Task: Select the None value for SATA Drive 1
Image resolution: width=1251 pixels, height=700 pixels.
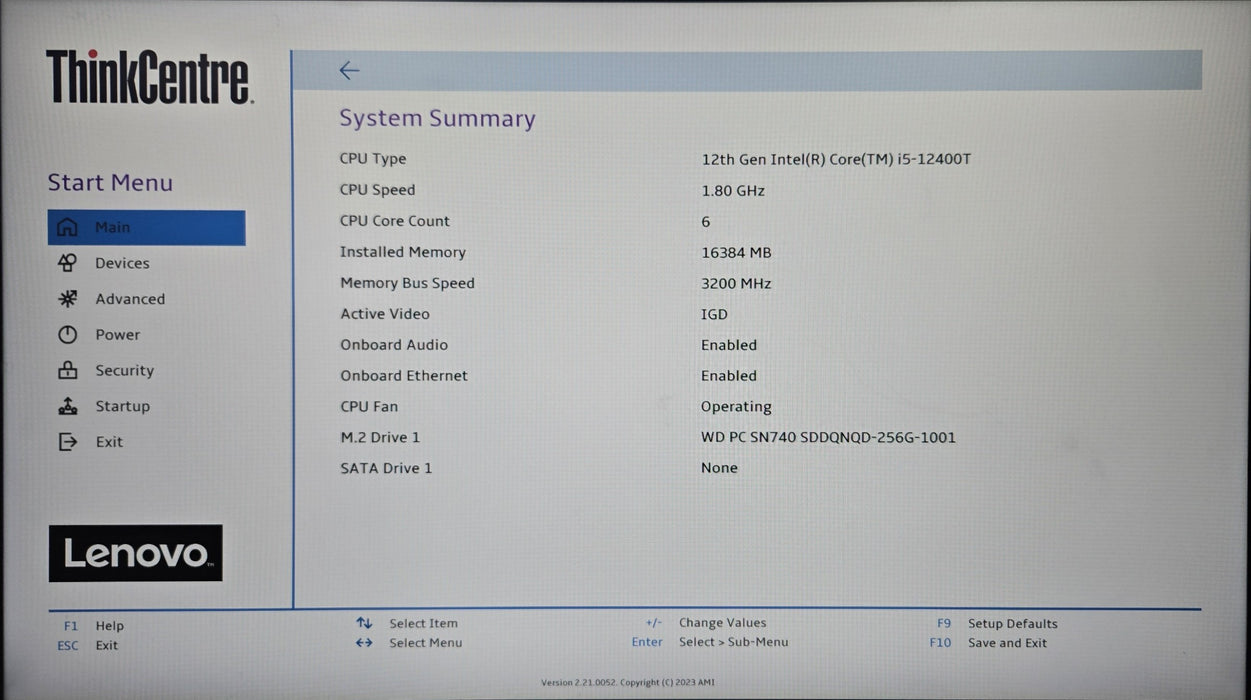Action: click(719, 468)
